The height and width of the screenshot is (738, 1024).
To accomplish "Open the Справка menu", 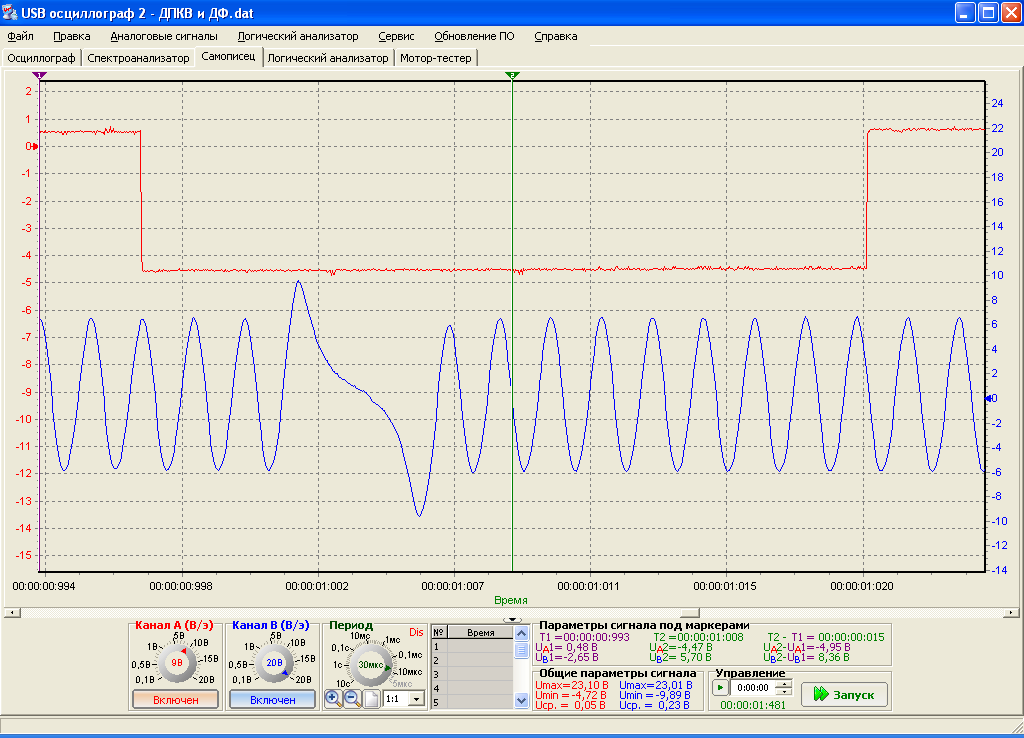I will 556,37.
